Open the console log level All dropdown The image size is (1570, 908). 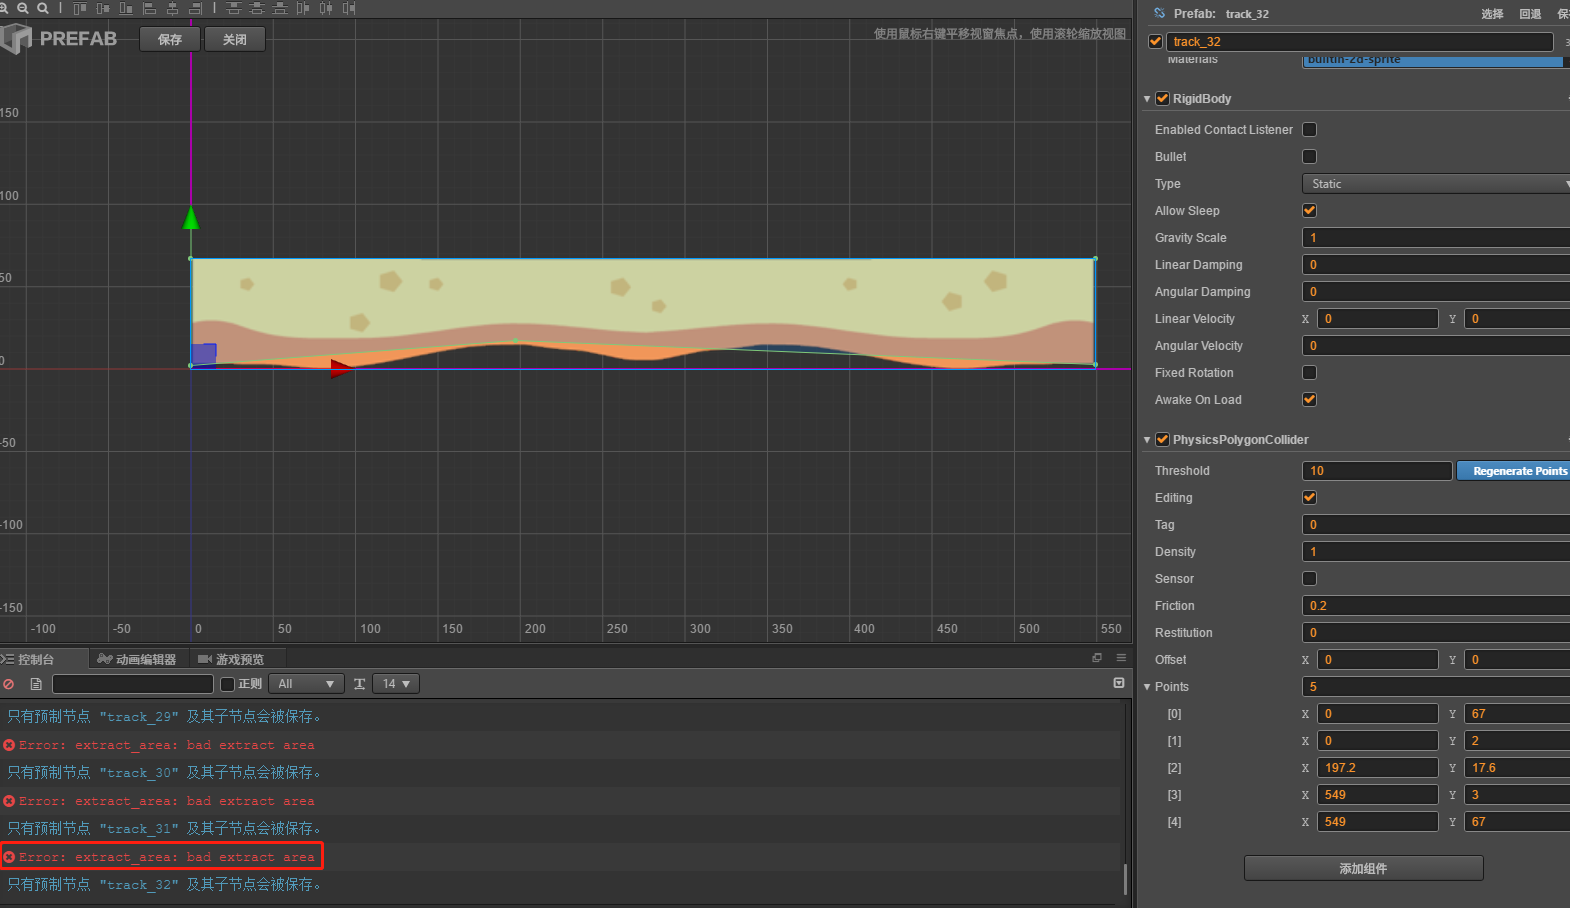(x=305, y=684)
